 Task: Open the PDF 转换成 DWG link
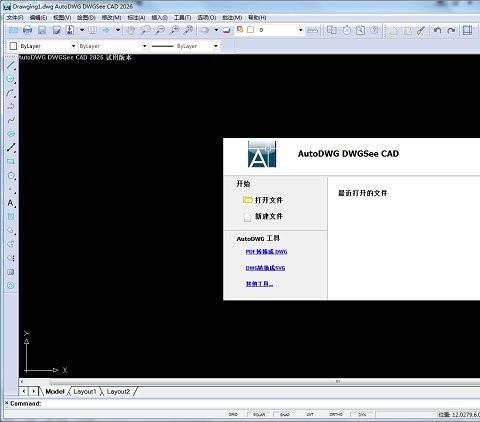pos(266,252)
